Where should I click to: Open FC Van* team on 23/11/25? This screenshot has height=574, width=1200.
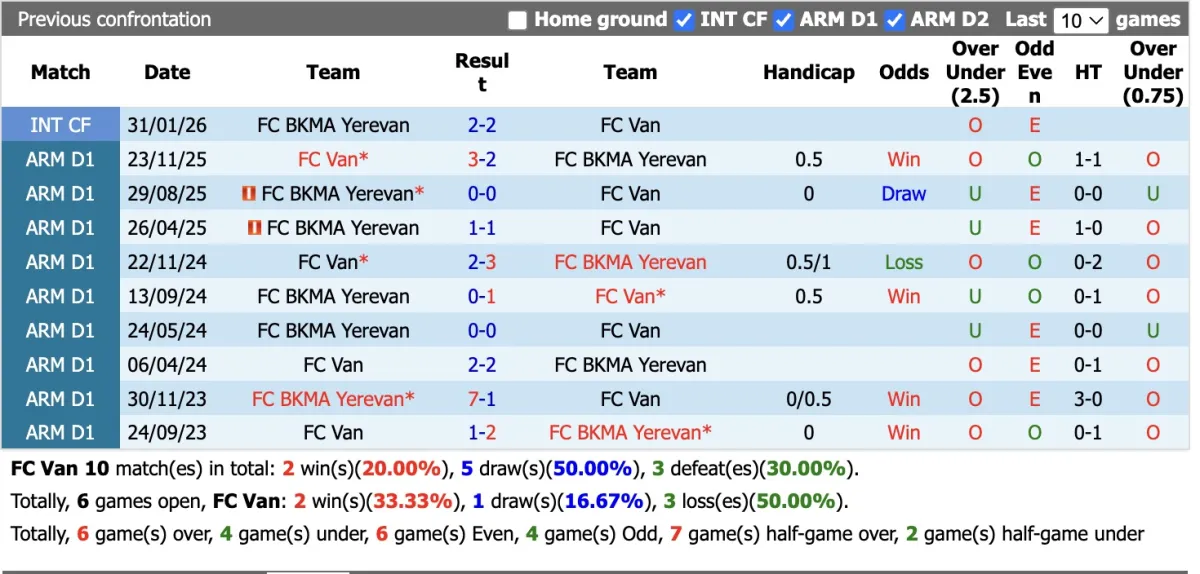tap(333, 159)
